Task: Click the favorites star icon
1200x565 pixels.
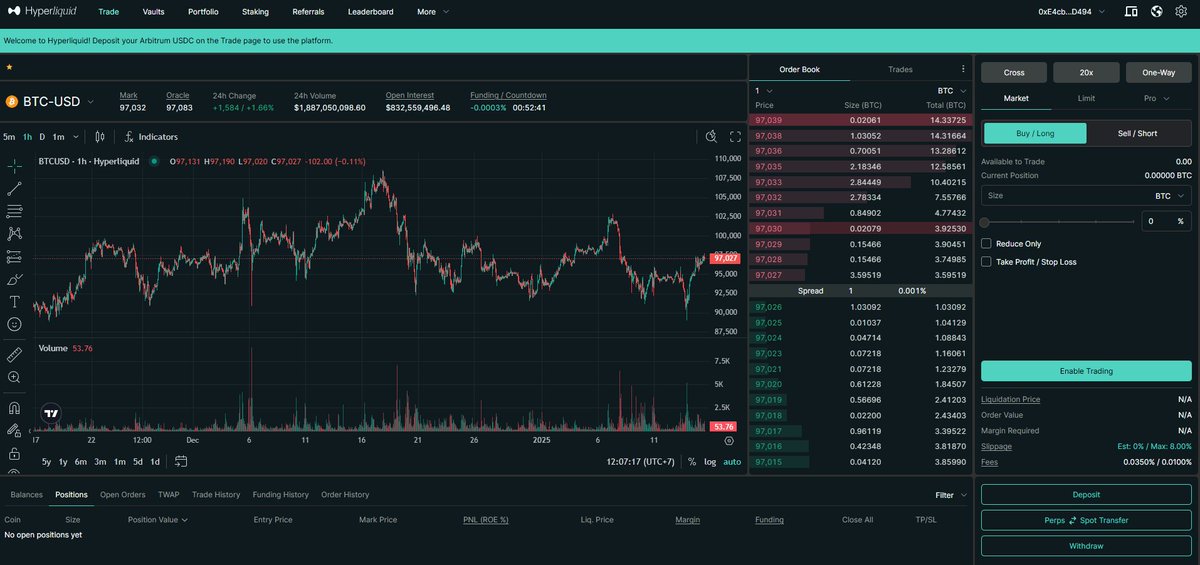Action: click(x=9, y=67)
